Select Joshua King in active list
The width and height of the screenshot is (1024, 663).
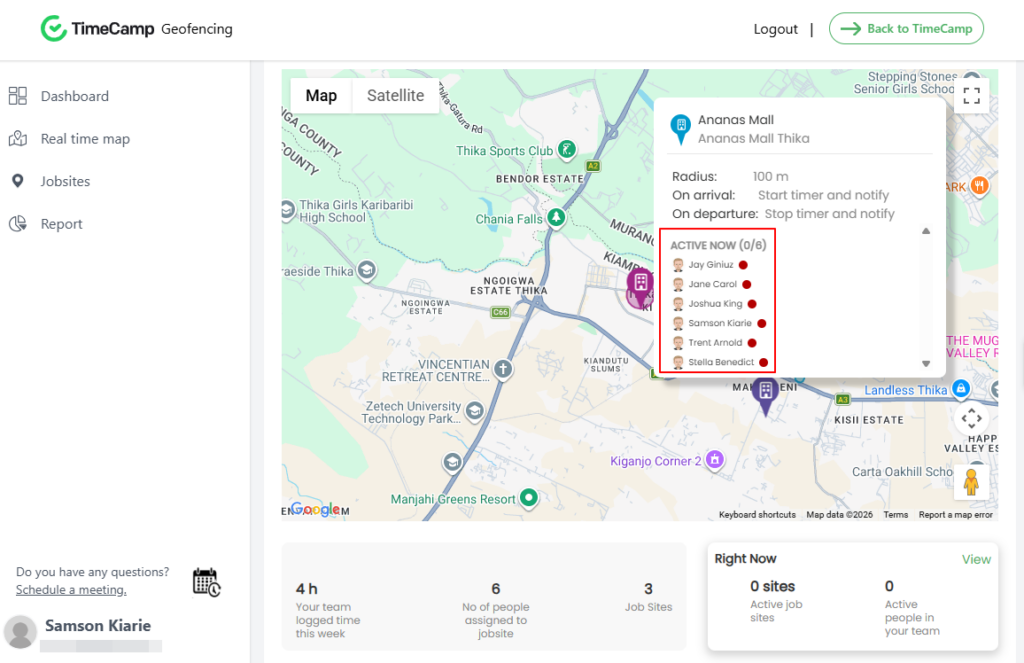pyautogui.click(x=714, y=304)
